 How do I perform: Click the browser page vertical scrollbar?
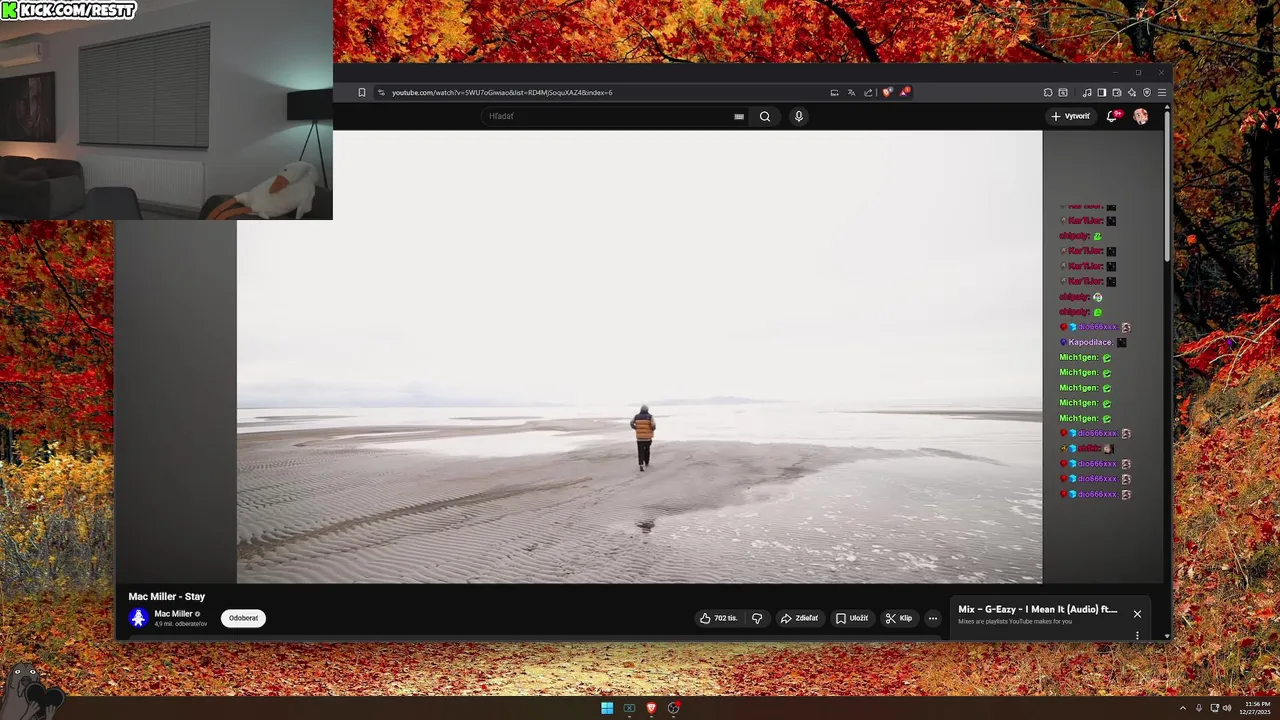(1167, 188)
